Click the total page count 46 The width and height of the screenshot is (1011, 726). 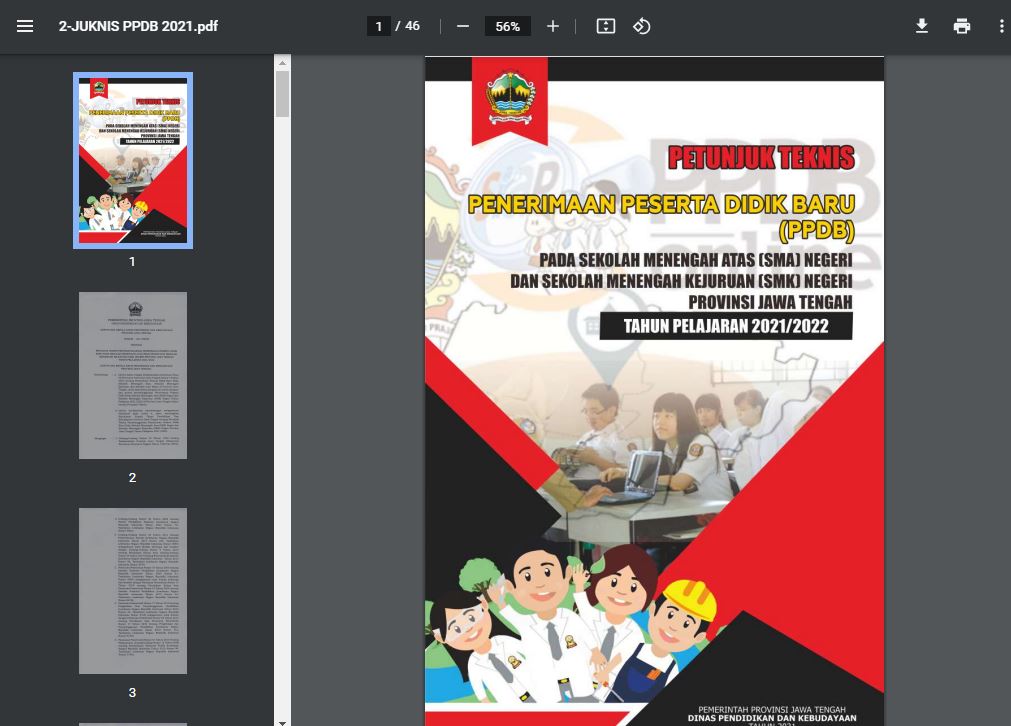pos(412,26)
